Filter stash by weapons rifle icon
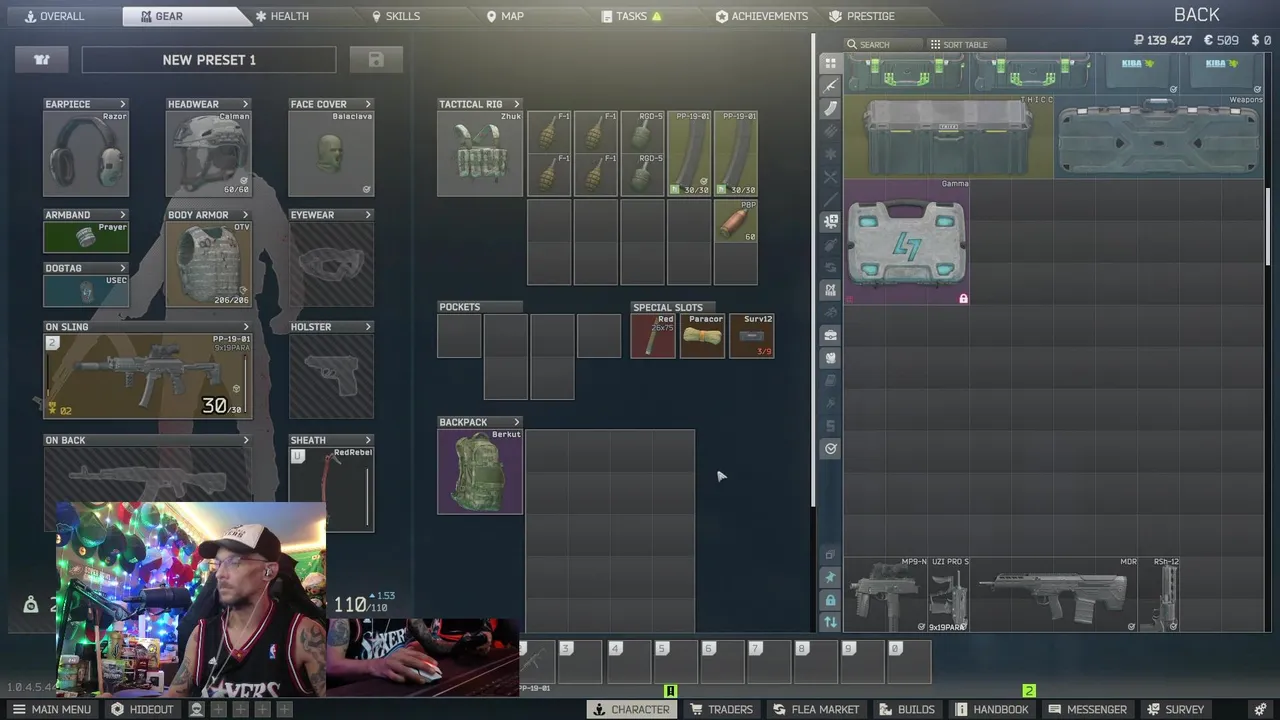The image size is (1280, 720). click(830, 86)
